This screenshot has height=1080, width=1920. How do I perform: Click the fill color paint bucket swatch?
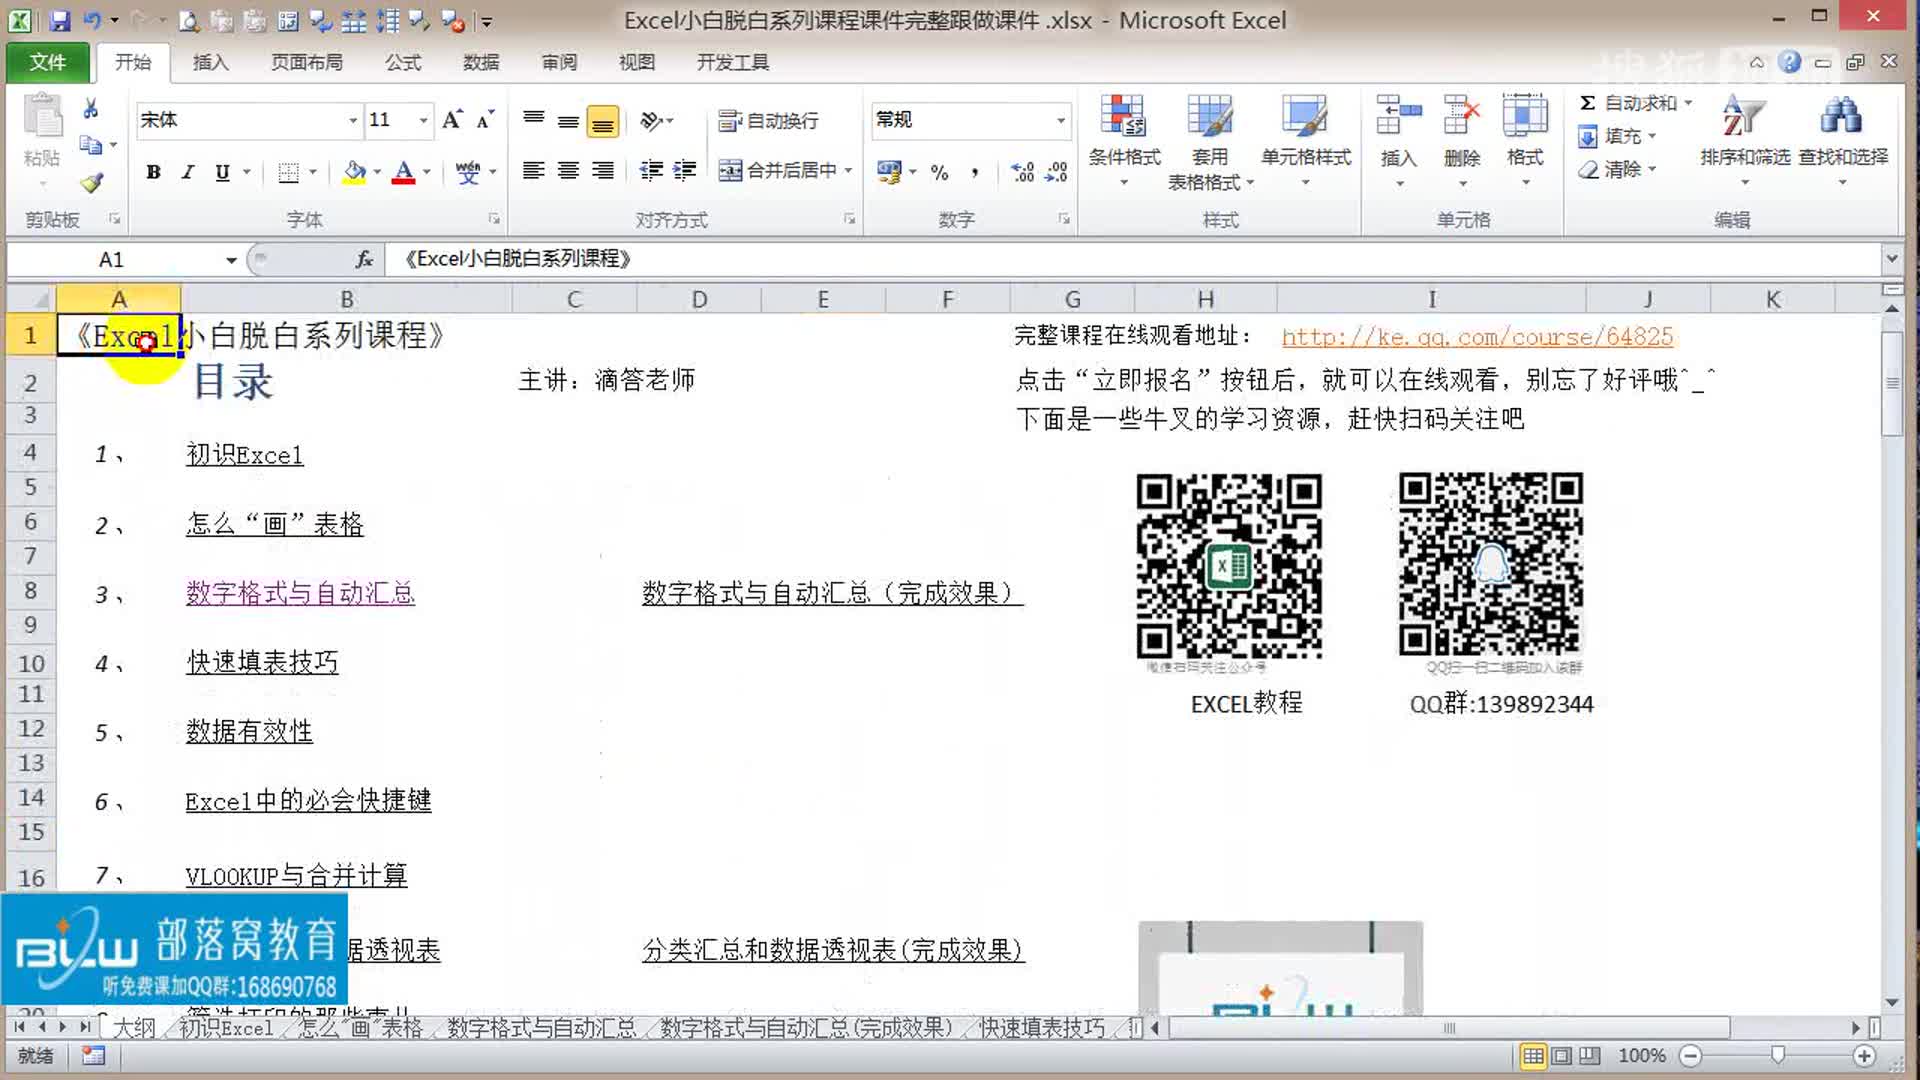[x=354, y=172]
